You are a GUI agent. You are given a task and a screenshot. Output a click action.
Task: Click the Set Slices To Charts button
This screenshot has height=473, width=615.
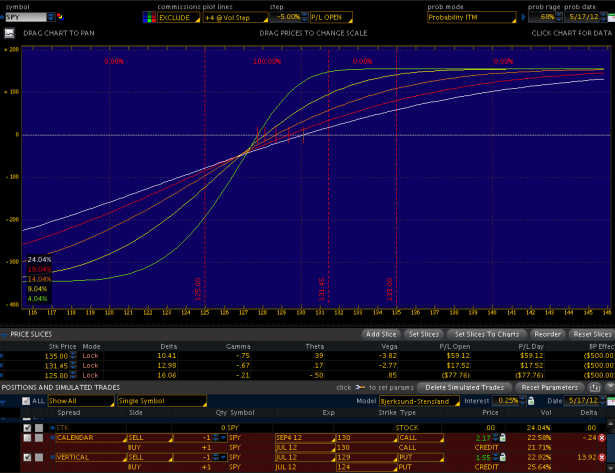(x=489, y=334)
